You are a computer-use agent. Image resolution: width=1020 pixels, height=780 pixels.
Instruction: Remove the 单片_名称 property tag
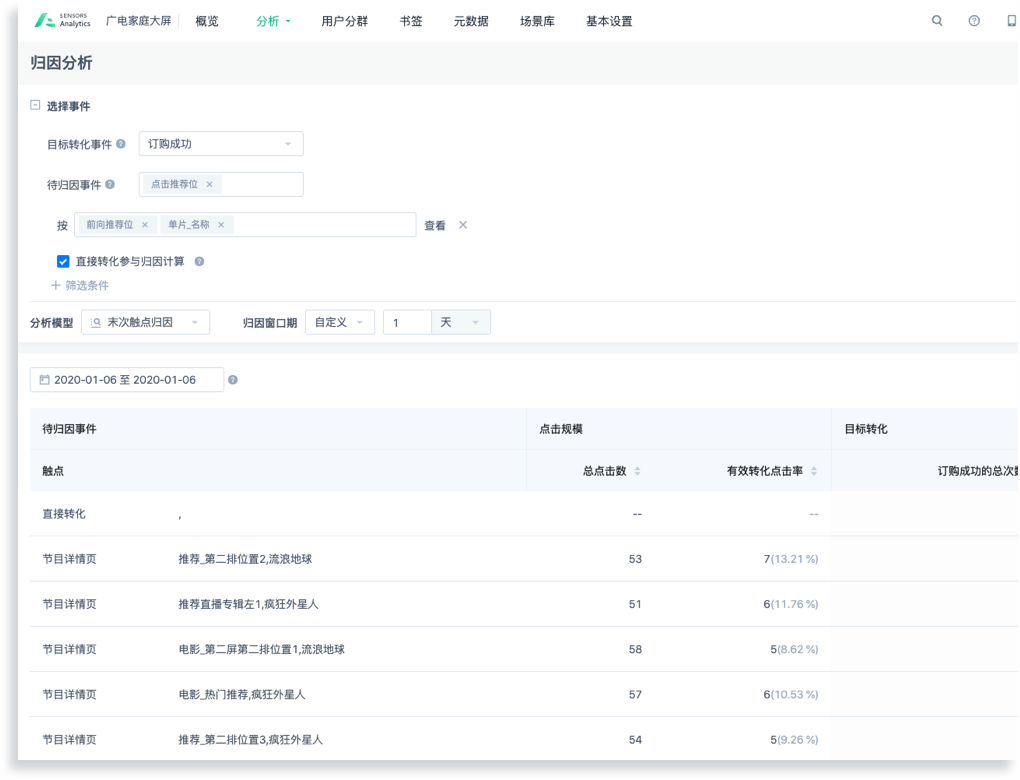coord(221,225)
